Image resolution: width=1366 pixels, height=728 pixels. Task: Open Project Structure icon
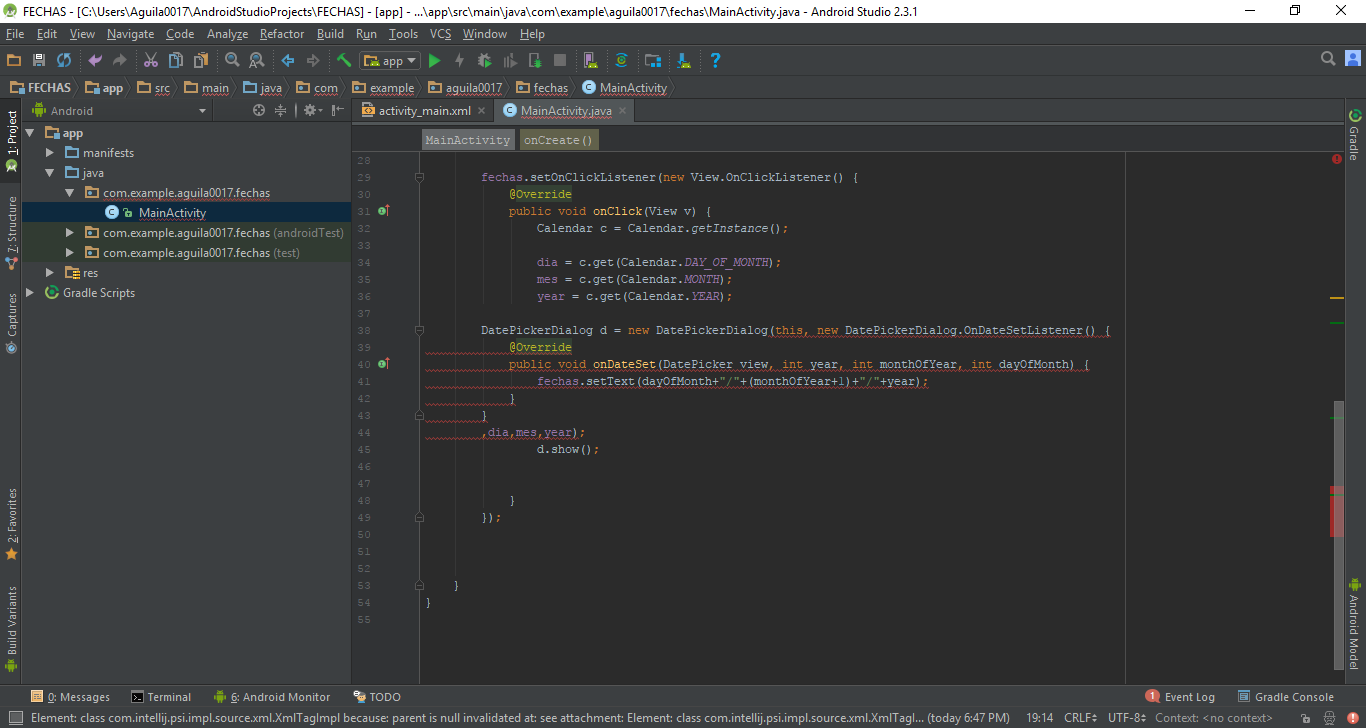pyautogui.click(x=653, y=61)
